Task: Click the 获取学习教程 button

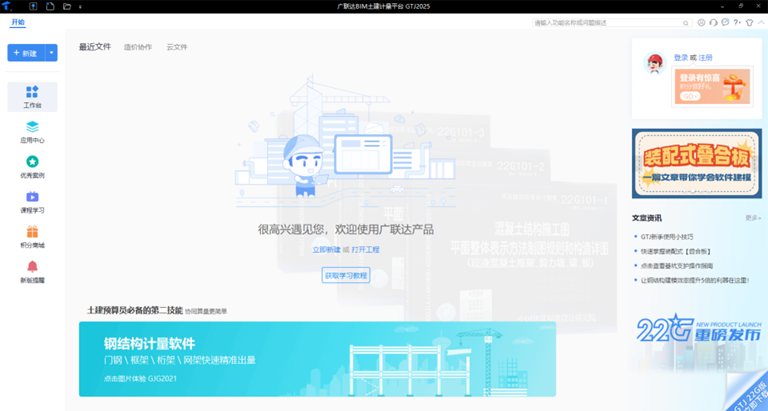Action: (346, 274)
